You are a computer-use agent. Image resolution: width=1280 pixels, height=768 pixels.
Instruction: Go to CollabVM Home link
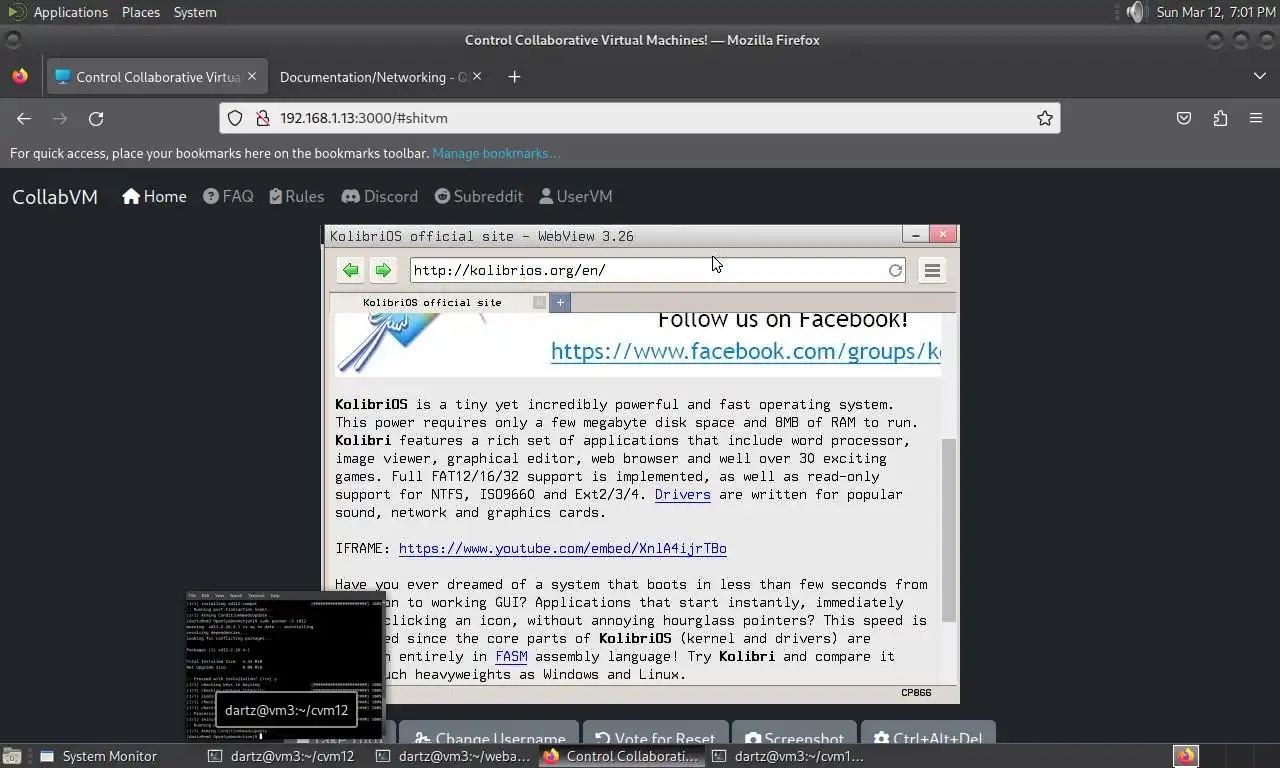click(154, 196)
